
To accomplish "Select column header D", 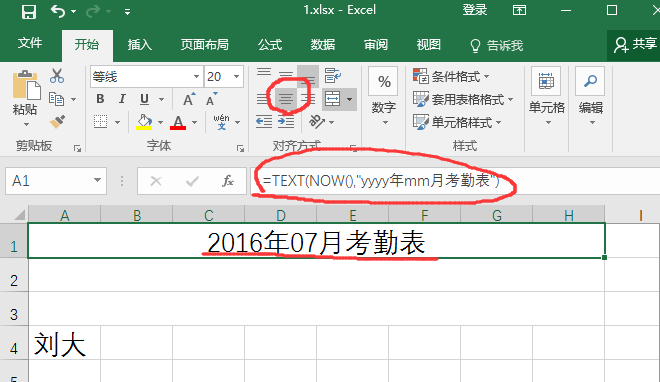I will tap(281, 215).
